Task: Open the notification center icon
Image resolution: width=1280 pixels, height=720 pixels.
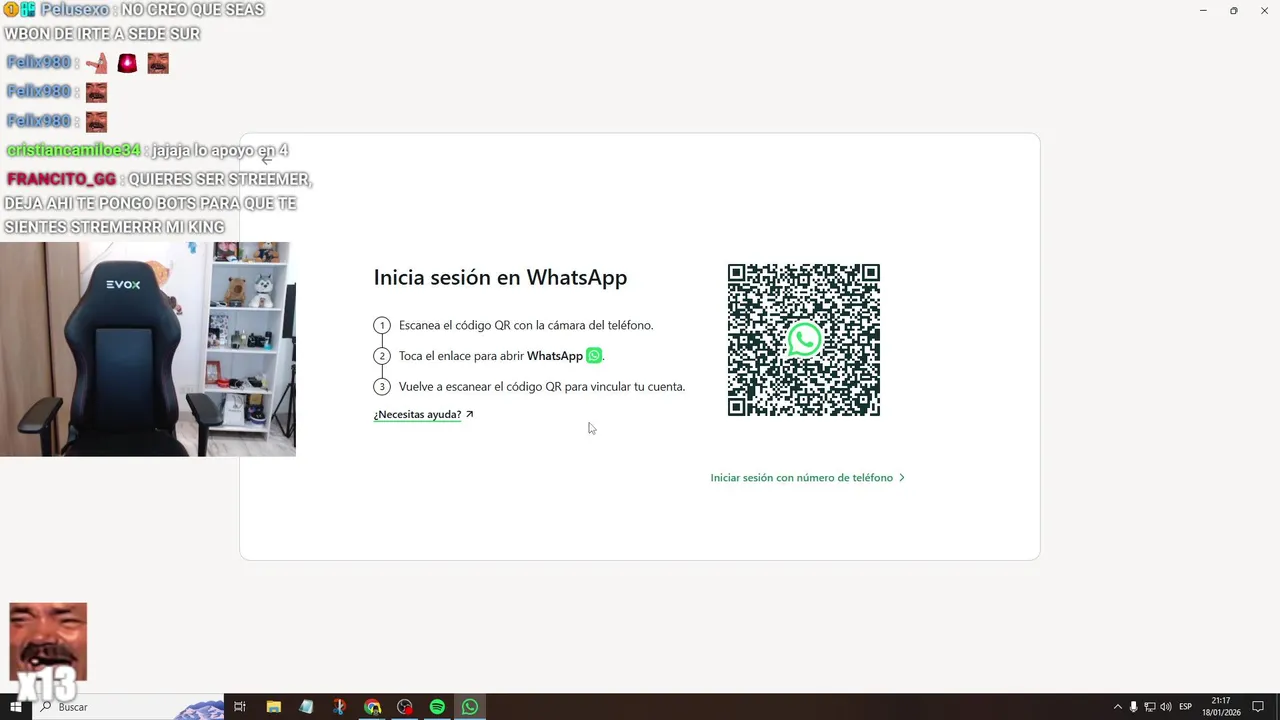Action: click(1258, 707)
